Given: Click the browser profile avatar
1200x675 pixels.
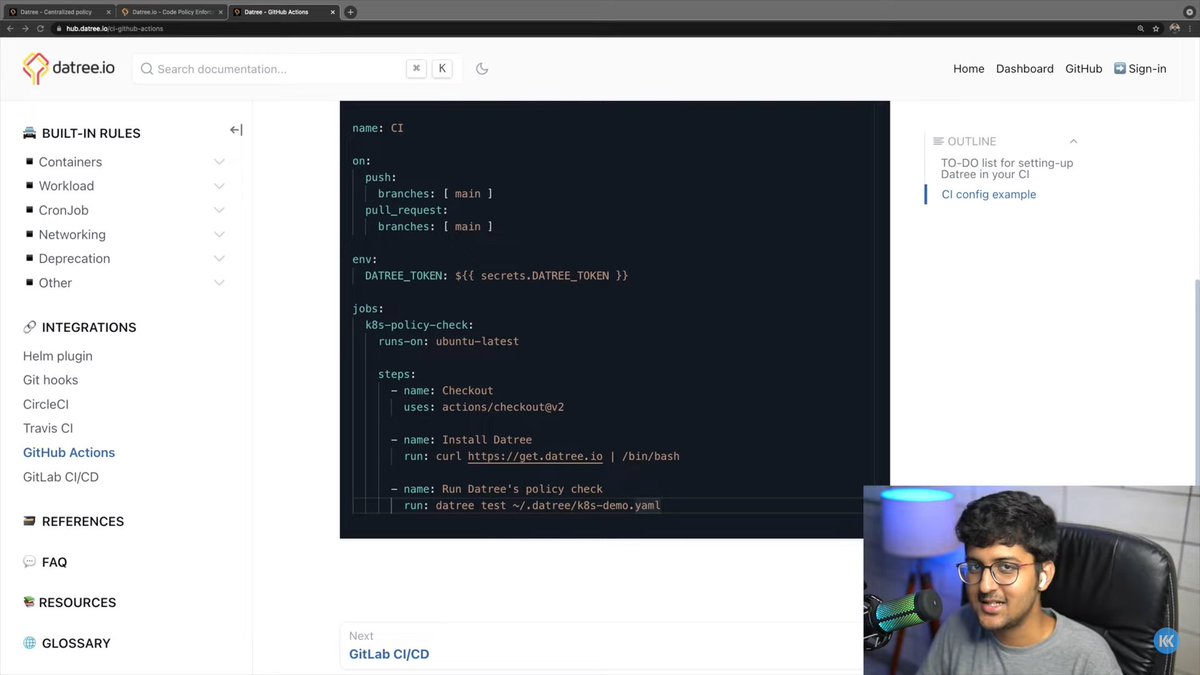Looking at the screenshot, I should (x=1175, y=28).
